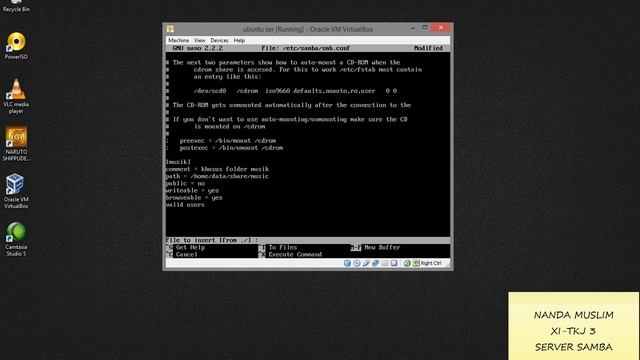640x360 pixels.
Task: Click the yellow sticky note NANDA MUSLIM
Action: point(573,326)
